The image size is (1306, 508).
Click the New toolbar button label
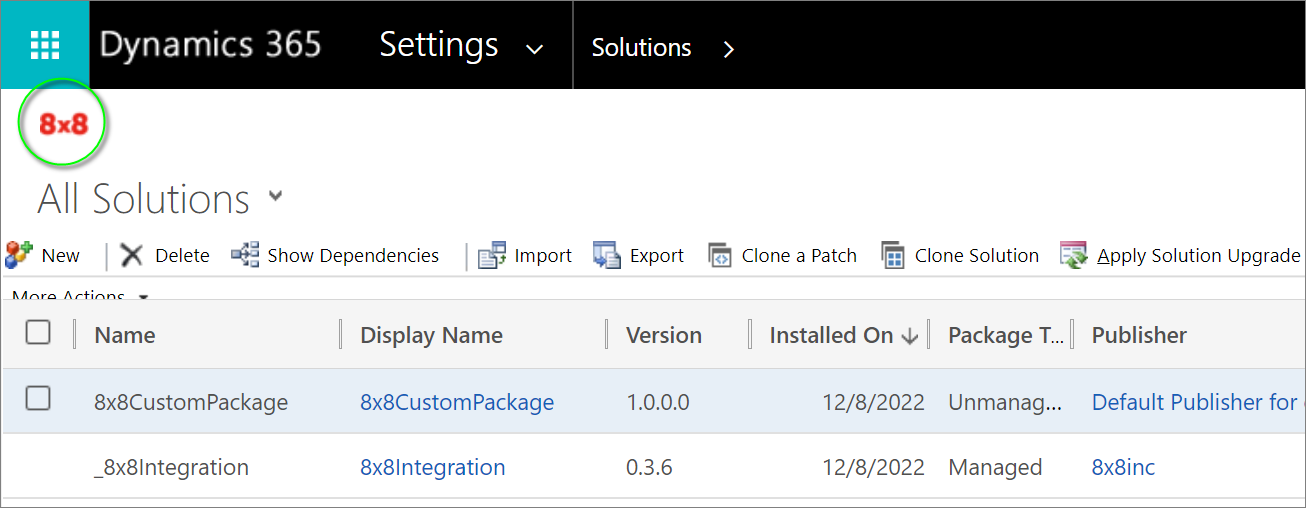(x=61, y=256)
